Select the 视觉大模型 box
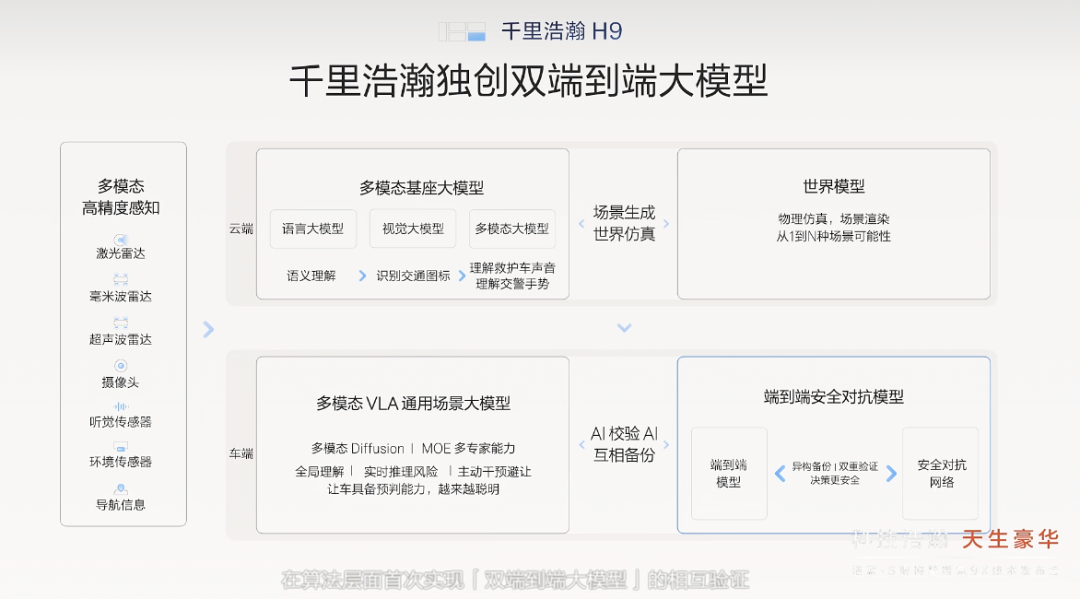 click(413, 229)
